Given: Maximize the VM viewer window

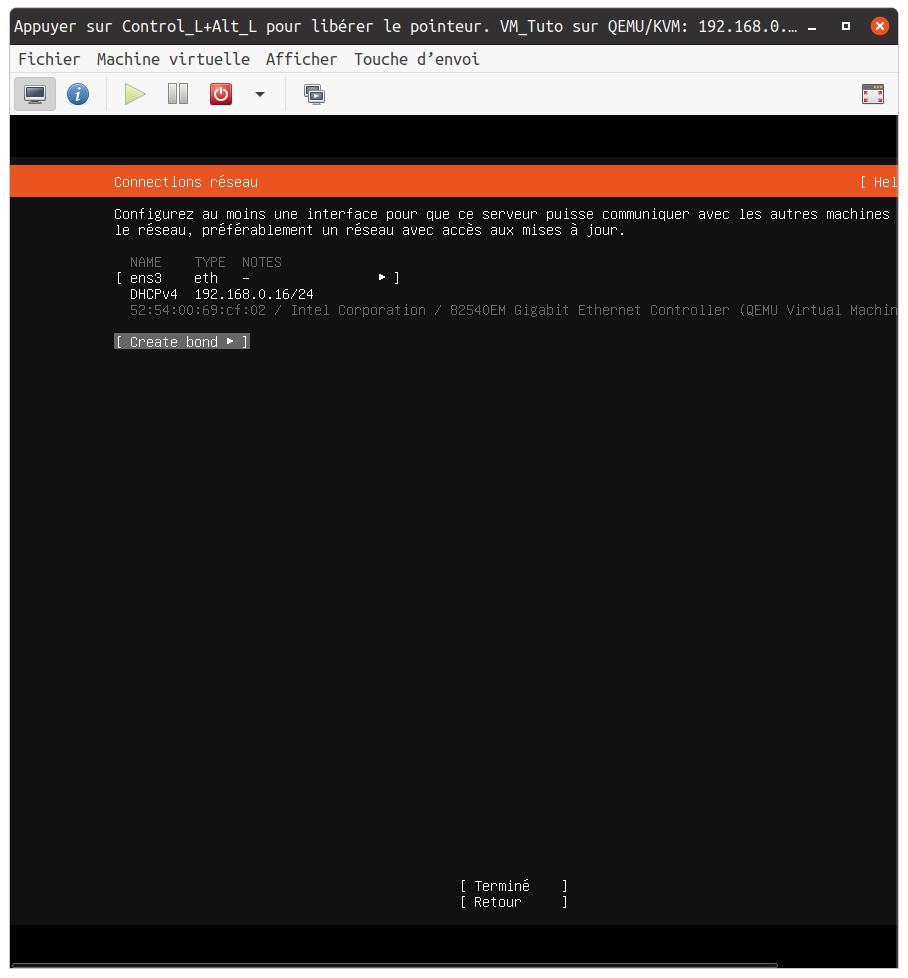Looking at the screenshot, I should (x=846, y=26).
